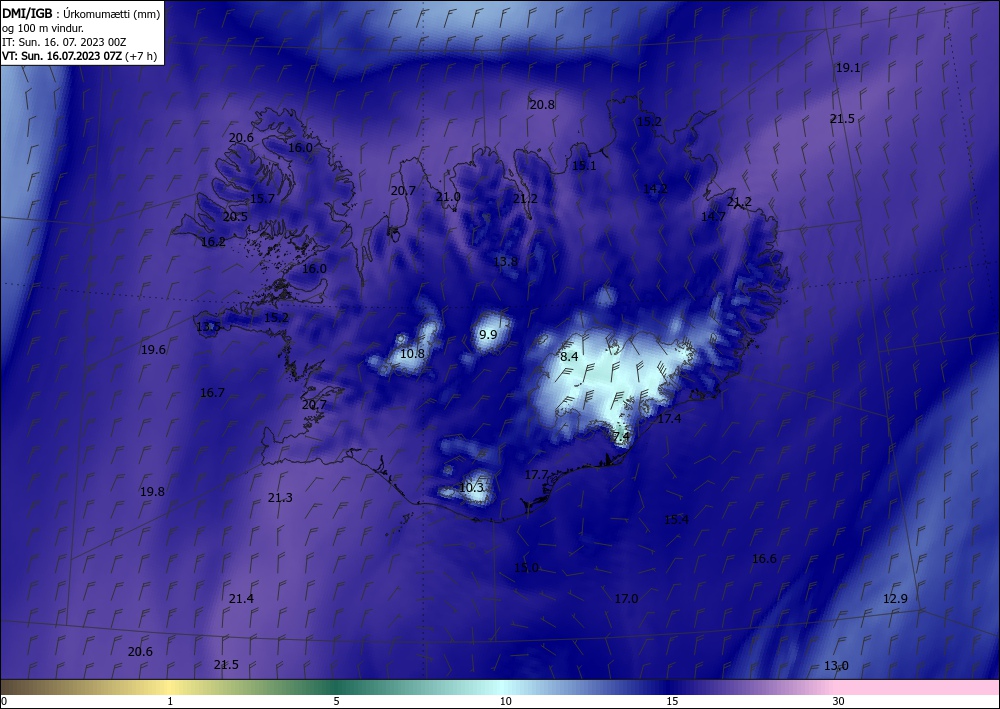This screenshot has height=709, width=1000.
Task: Select the 19.6 value label
Action: pos(154,349)
